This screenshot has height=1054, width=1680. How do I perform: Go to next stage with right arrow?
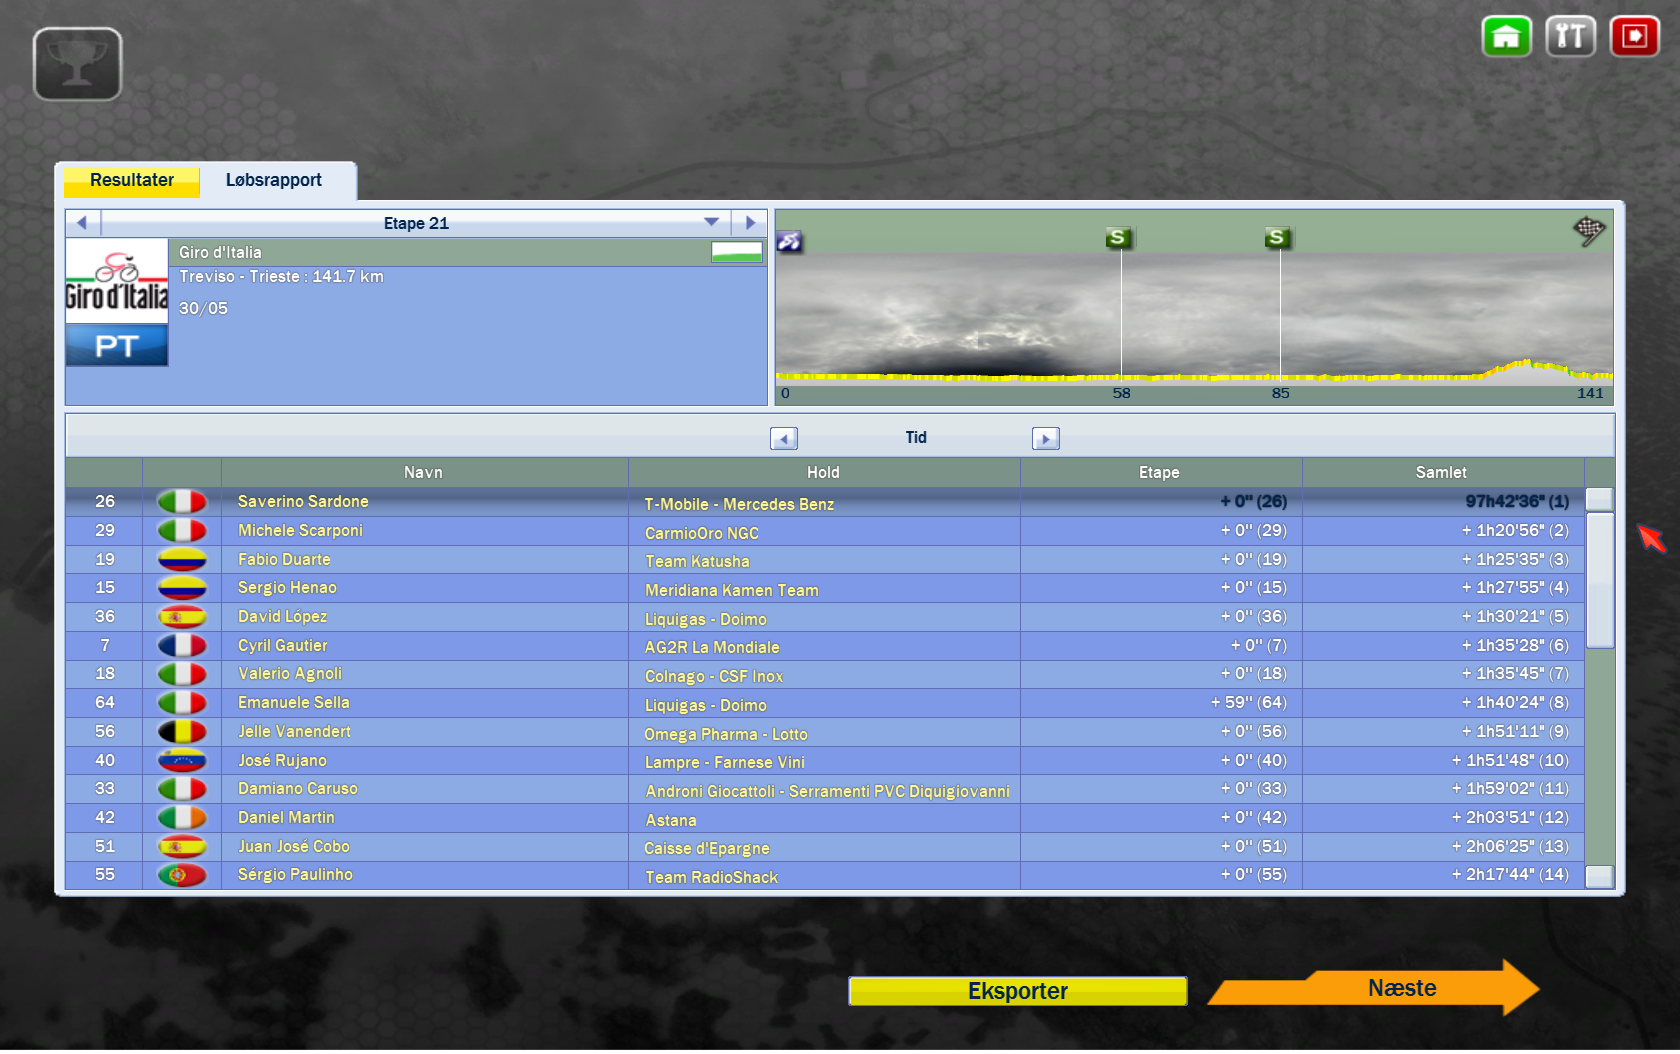(x=750, y=223)
